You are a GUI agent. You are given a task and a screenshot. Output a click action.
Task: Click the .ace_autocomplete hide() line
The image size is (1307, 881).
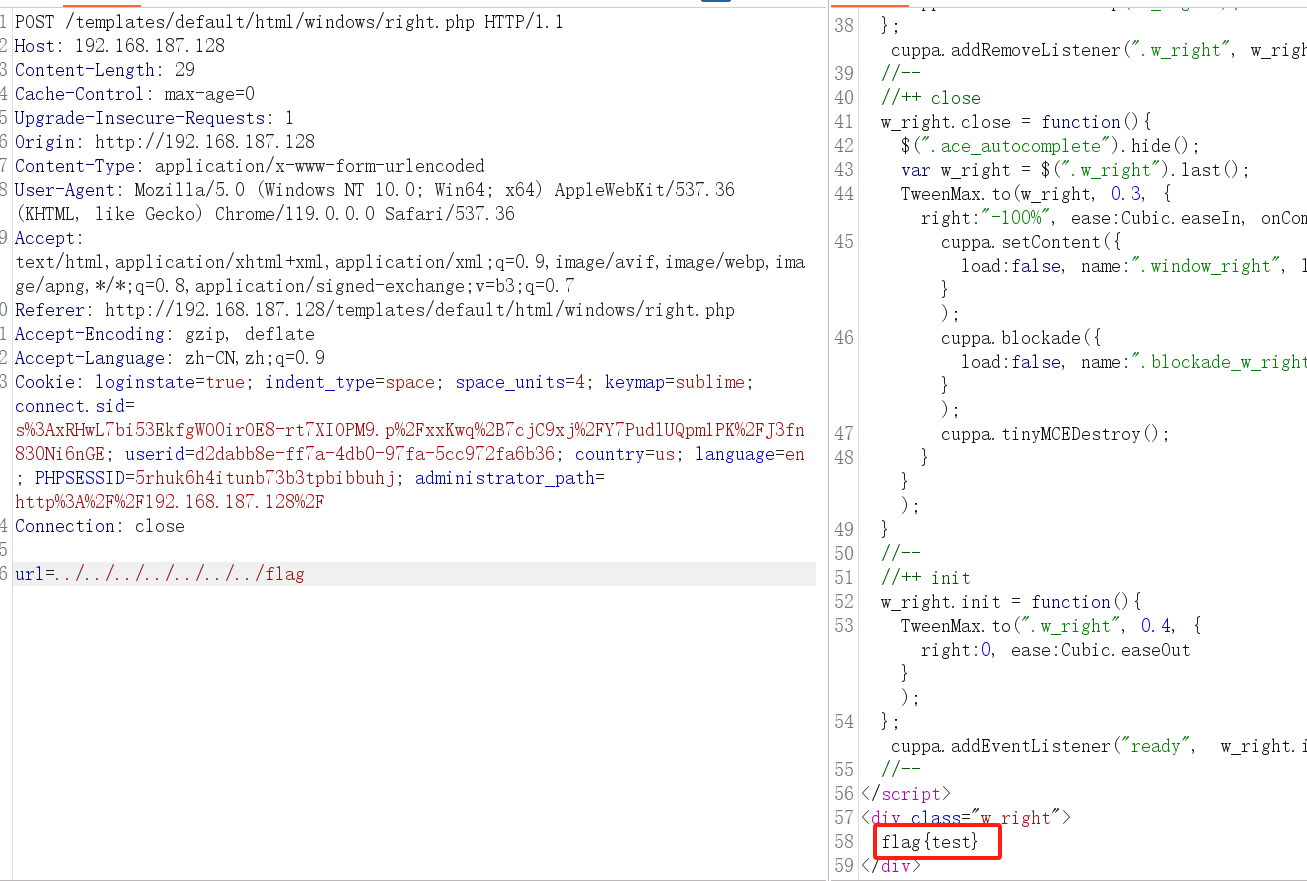pos(1050,145)
